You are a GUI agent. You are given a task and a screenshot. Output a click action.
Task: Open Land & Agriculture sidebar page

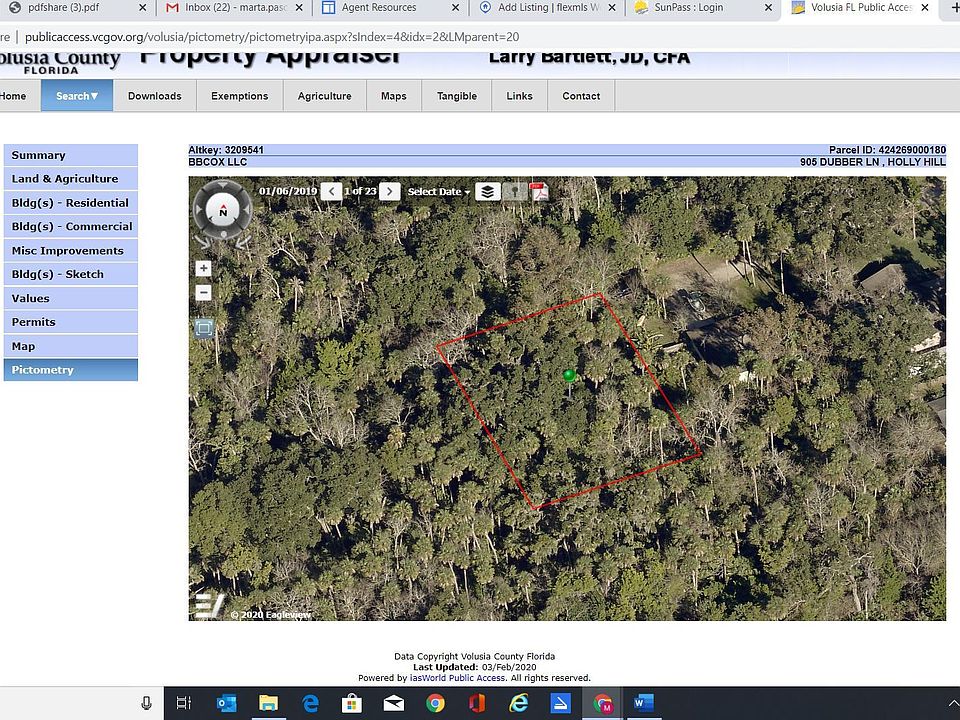71,179
